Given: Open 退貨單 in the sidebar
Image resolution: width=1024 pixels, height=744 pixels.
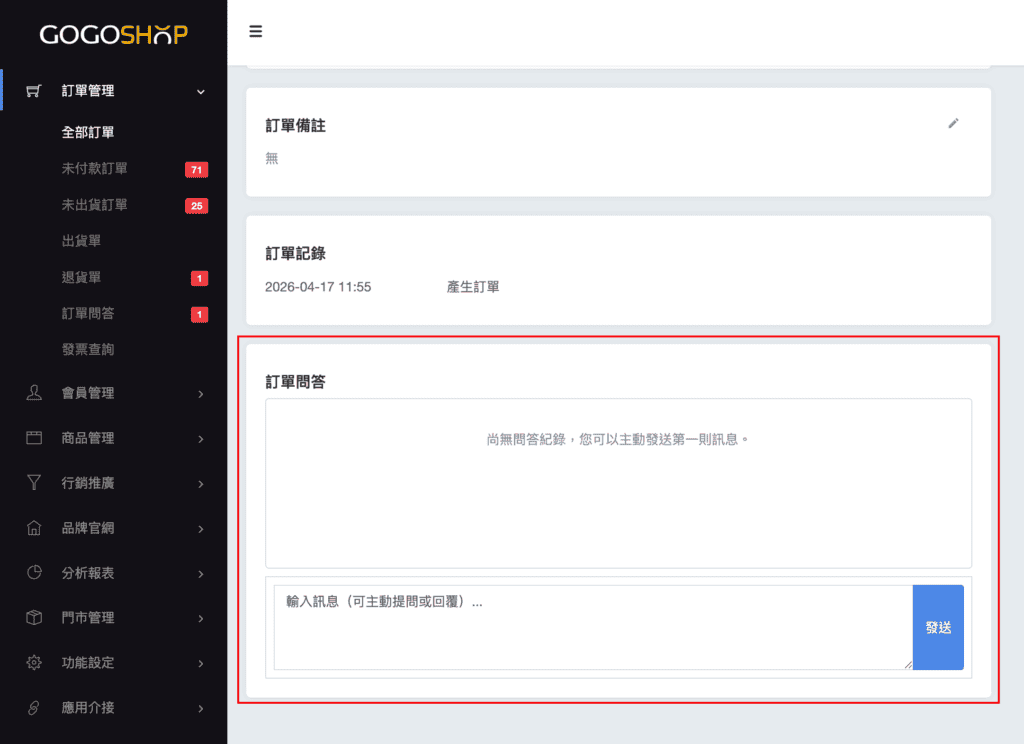Looking at the screenshot, I should tap(81, 277).
